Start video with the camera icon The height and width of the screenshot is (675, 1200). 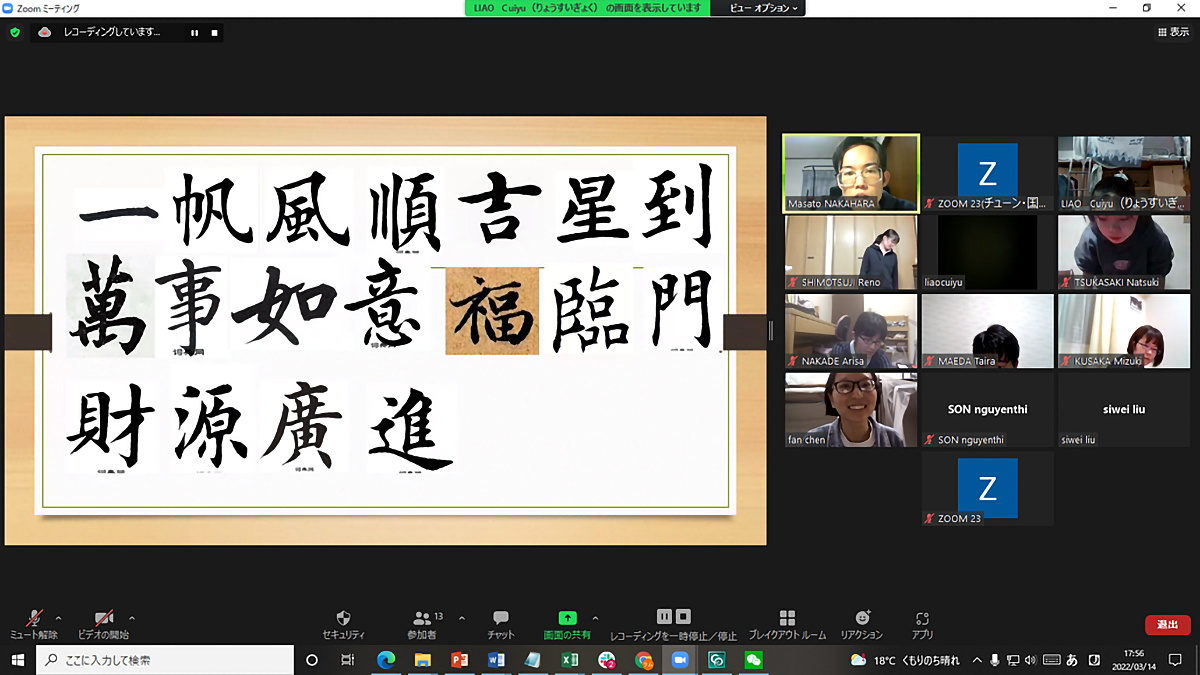pyautogui.click(x=103, y=618)
